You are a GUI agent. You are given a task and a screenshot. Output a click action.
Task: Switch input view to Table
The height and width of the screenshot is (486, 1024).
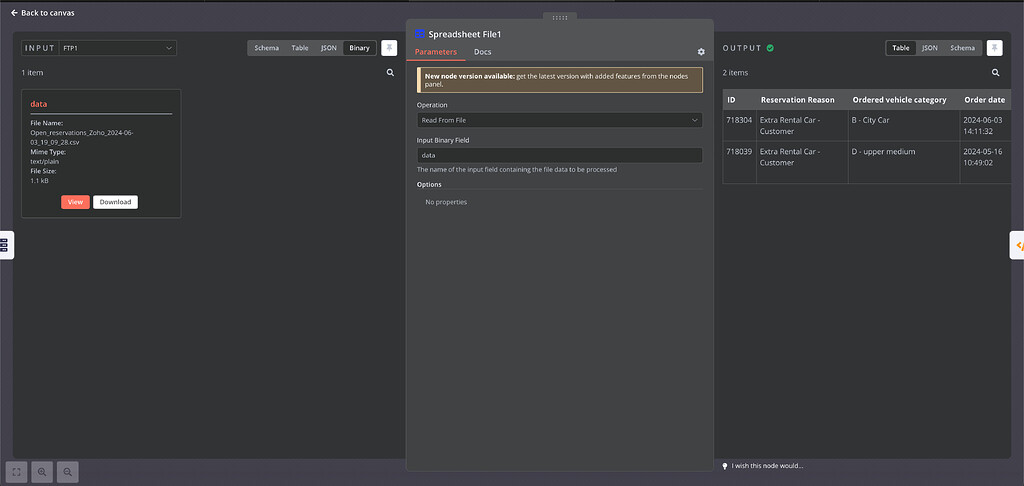[300, 48]
